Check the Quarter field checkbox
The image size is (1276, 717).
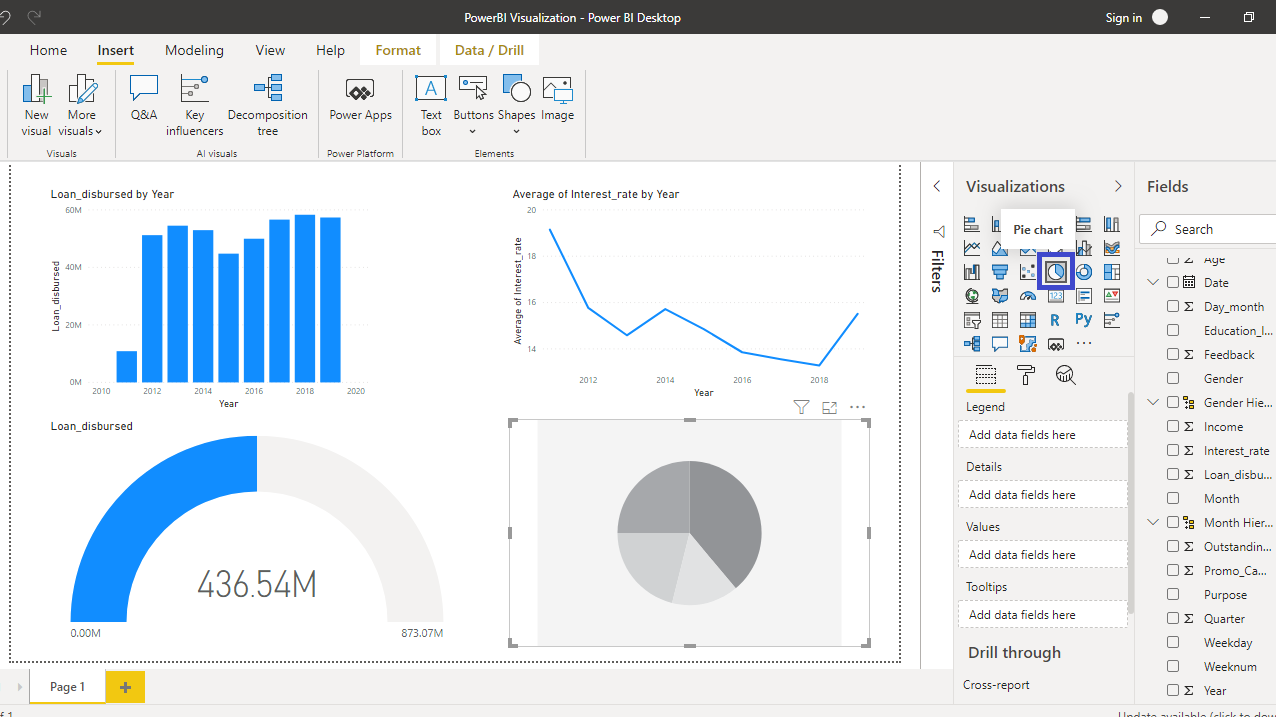[1173, 618]
